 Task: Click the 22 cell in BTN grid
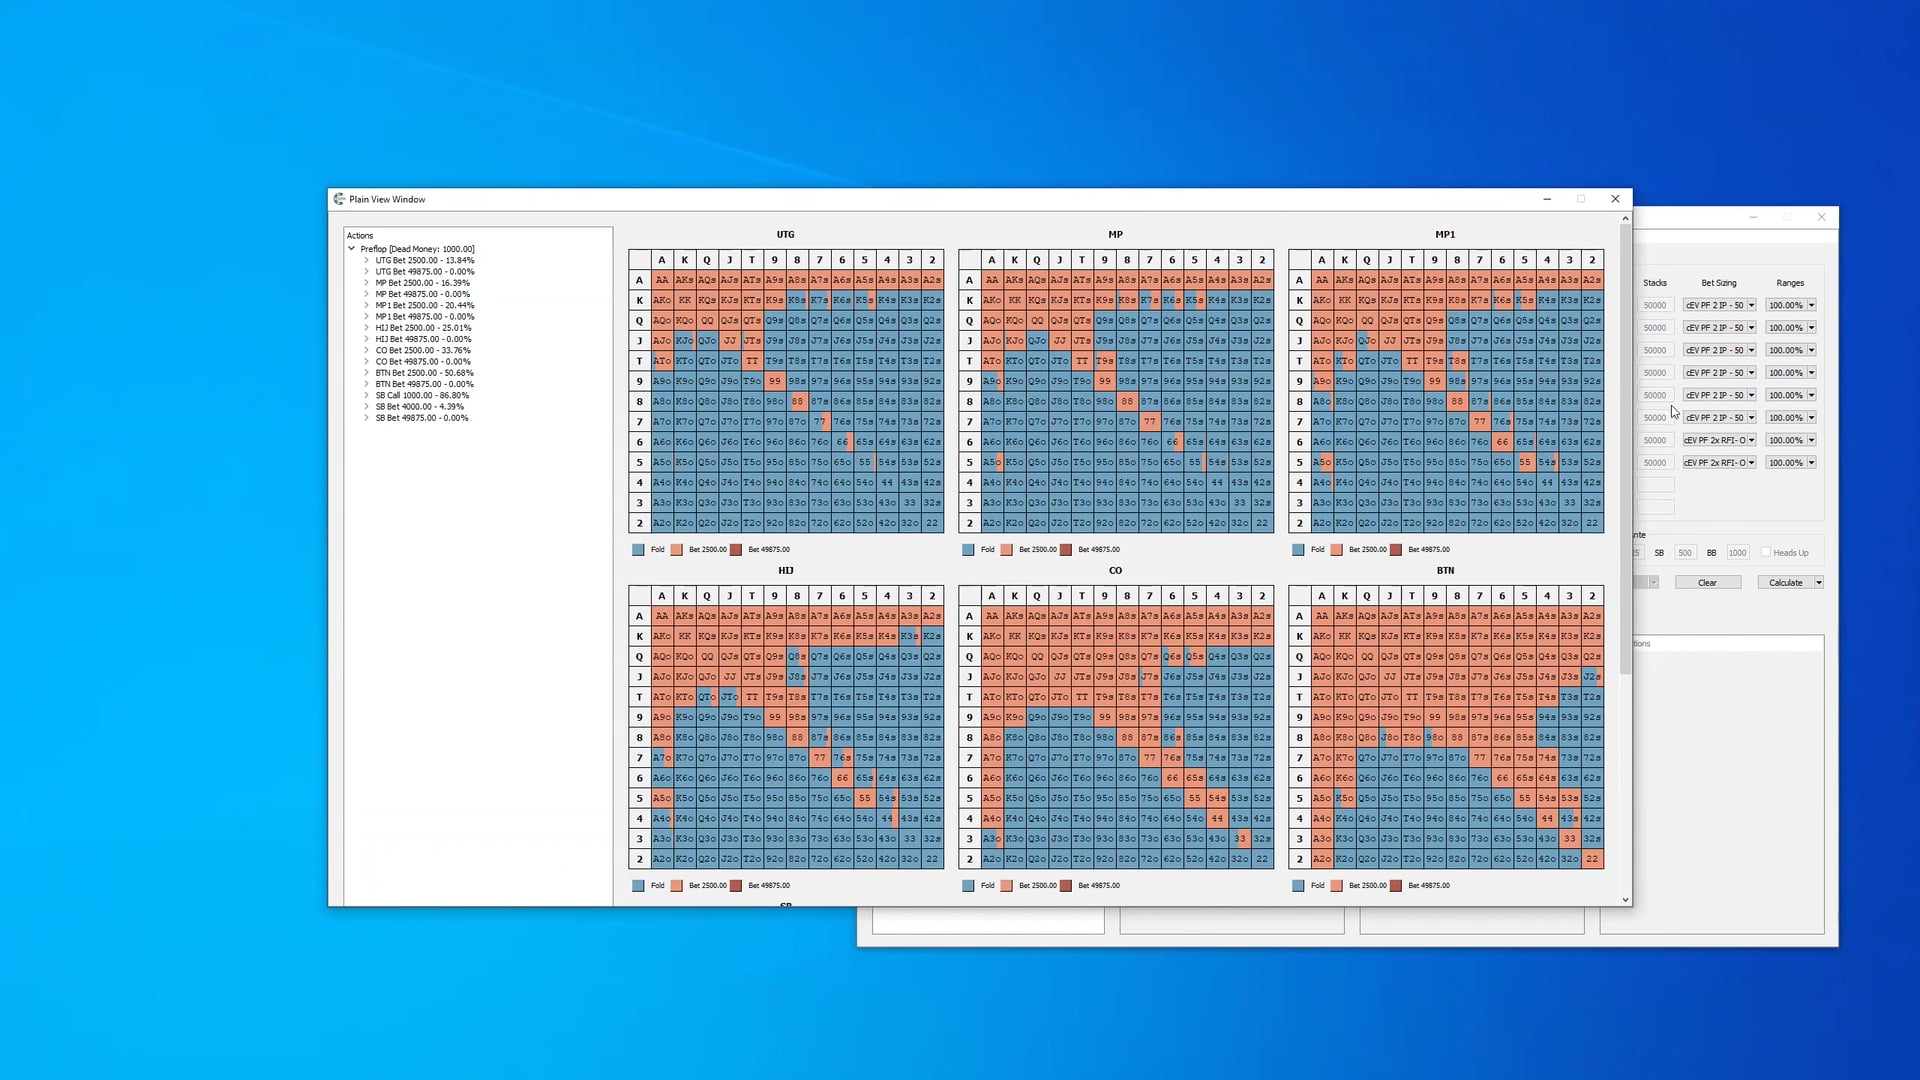(x=1592, y=859)
